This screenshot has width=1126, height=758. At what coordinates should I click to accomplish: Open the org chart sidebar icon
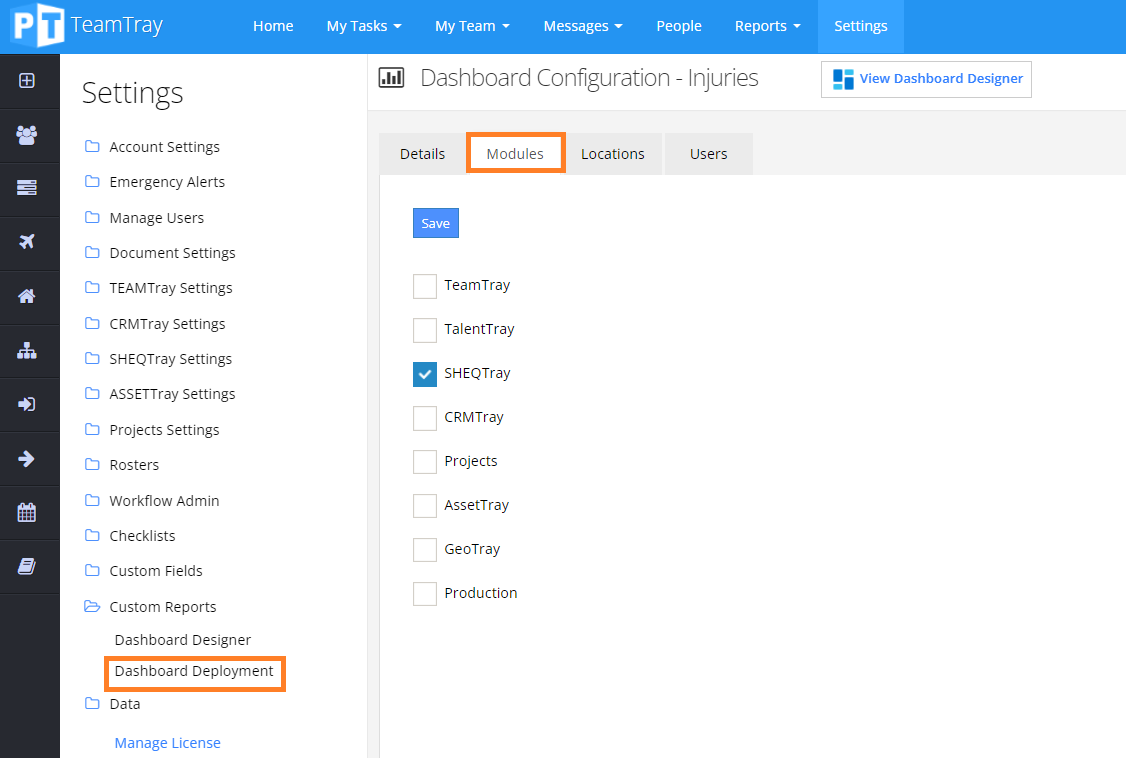[30, 351]
